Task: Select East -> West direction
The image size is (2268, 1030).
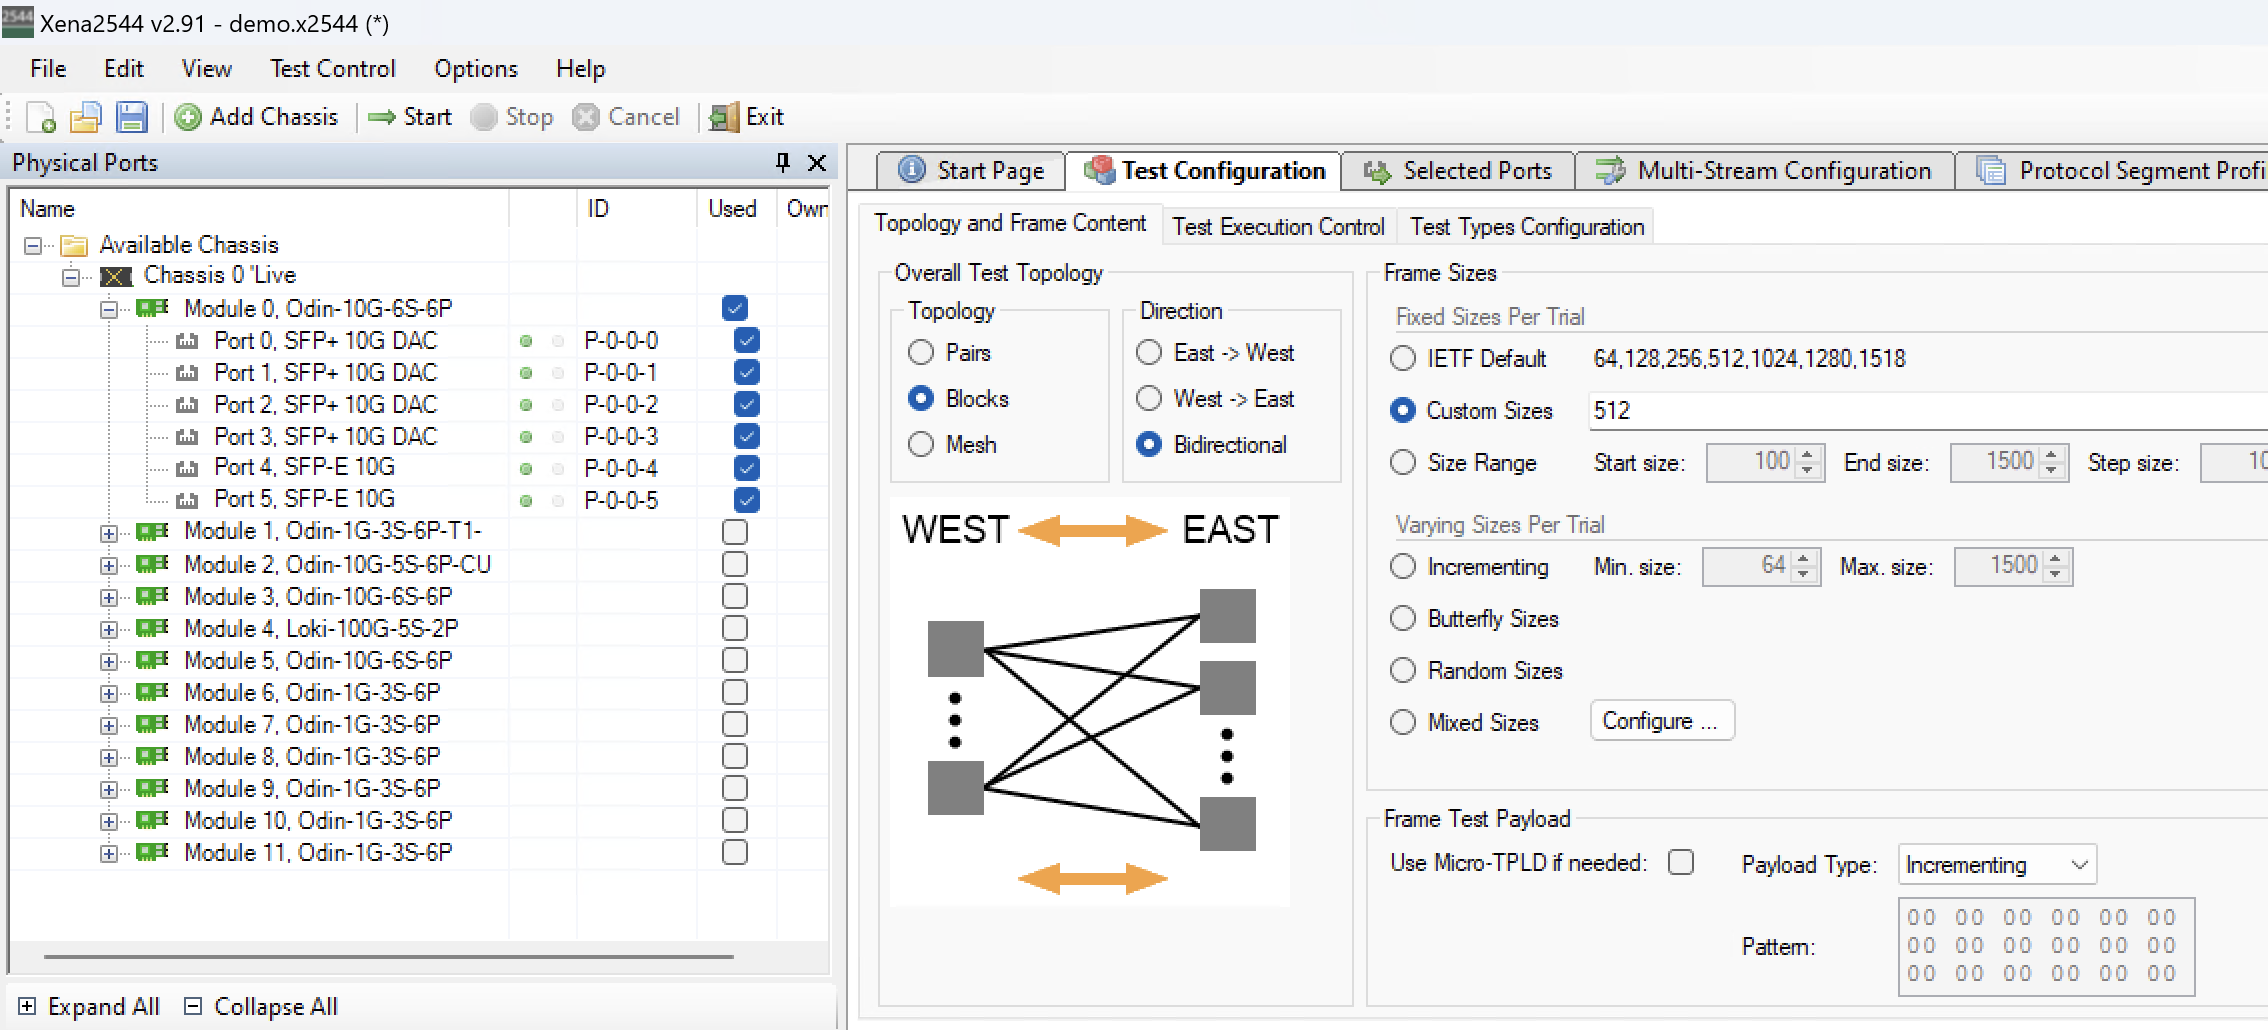Action: pos(1149,353)
